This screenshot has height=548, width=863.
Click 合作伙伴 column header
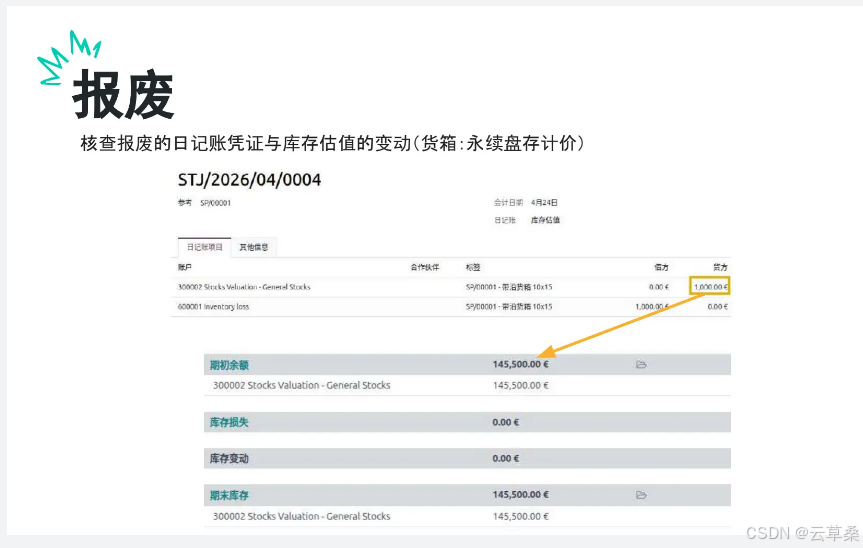click(425, 267)
